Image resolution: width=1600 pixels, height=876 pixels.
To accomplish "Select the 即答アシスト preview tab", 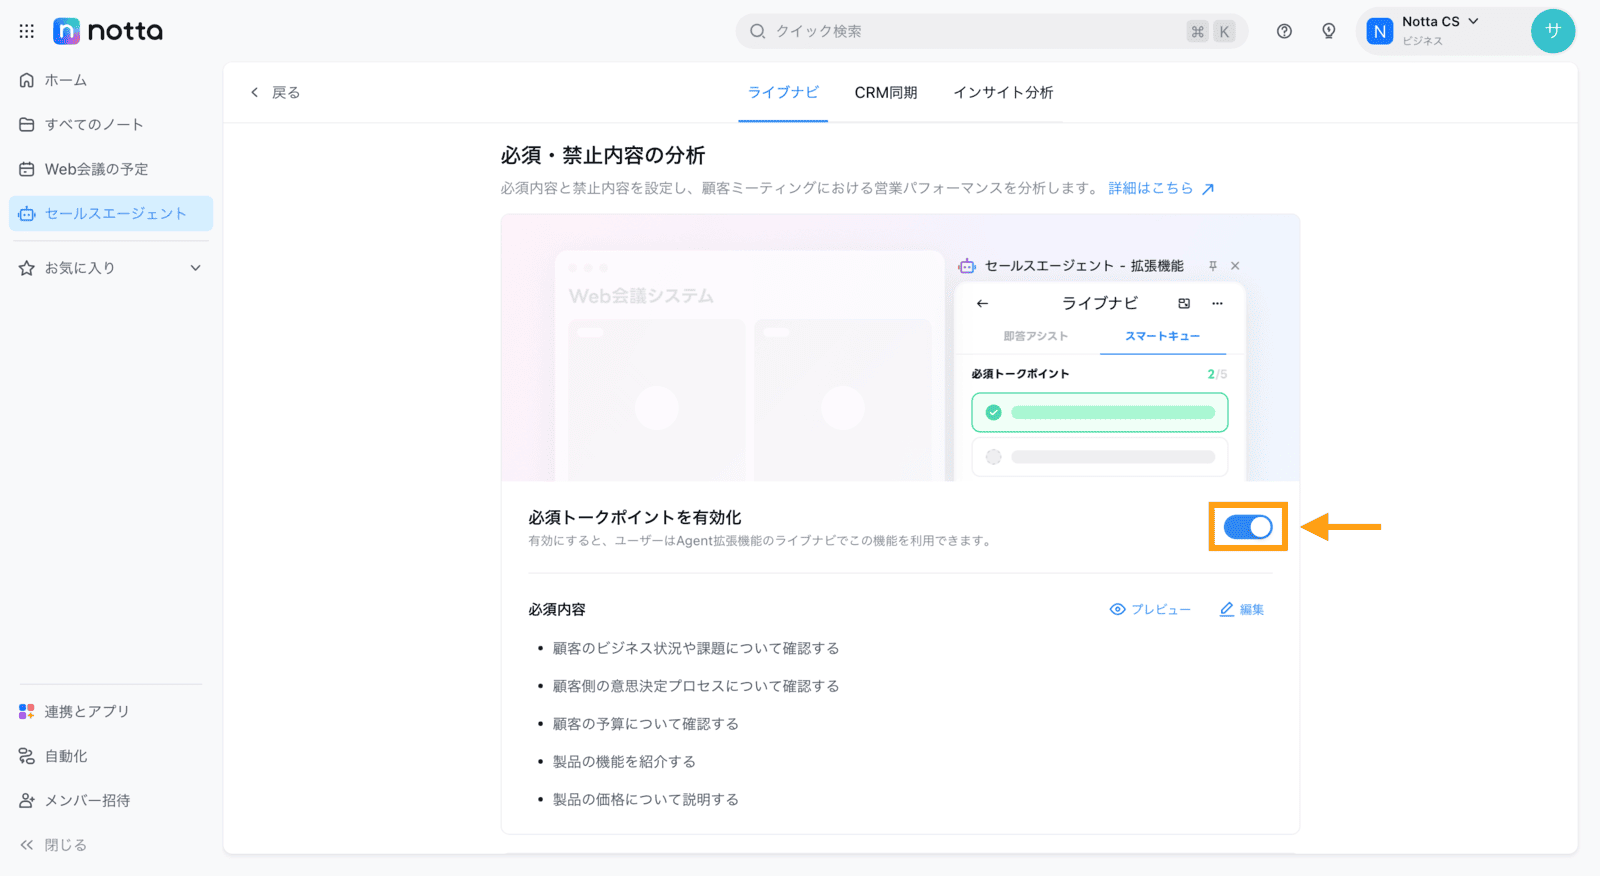I will click(1035, 336).
